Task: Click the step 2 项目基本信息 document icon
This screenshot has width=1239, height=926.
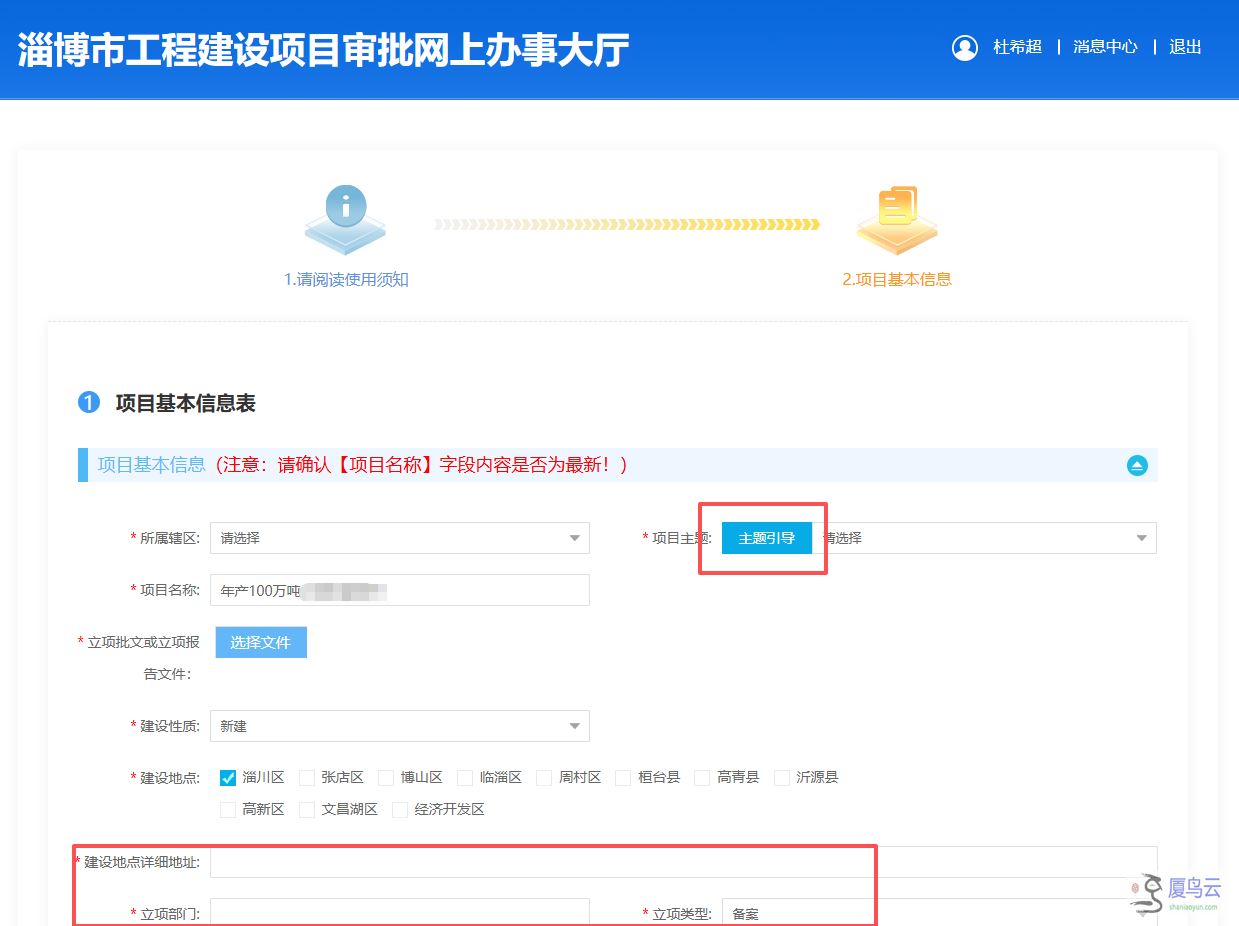Action: click(897, 220)
